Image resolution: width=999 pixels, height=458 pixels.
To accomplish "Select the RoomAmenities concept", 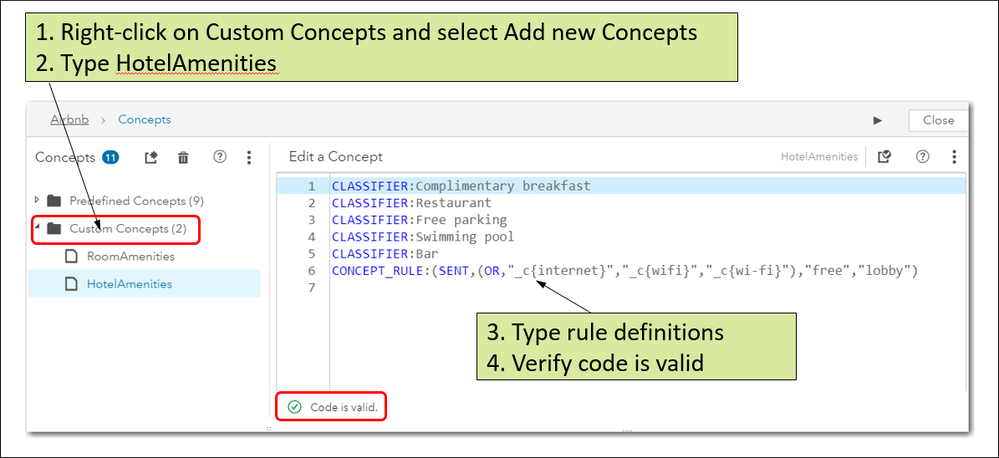I will point(131,256).
